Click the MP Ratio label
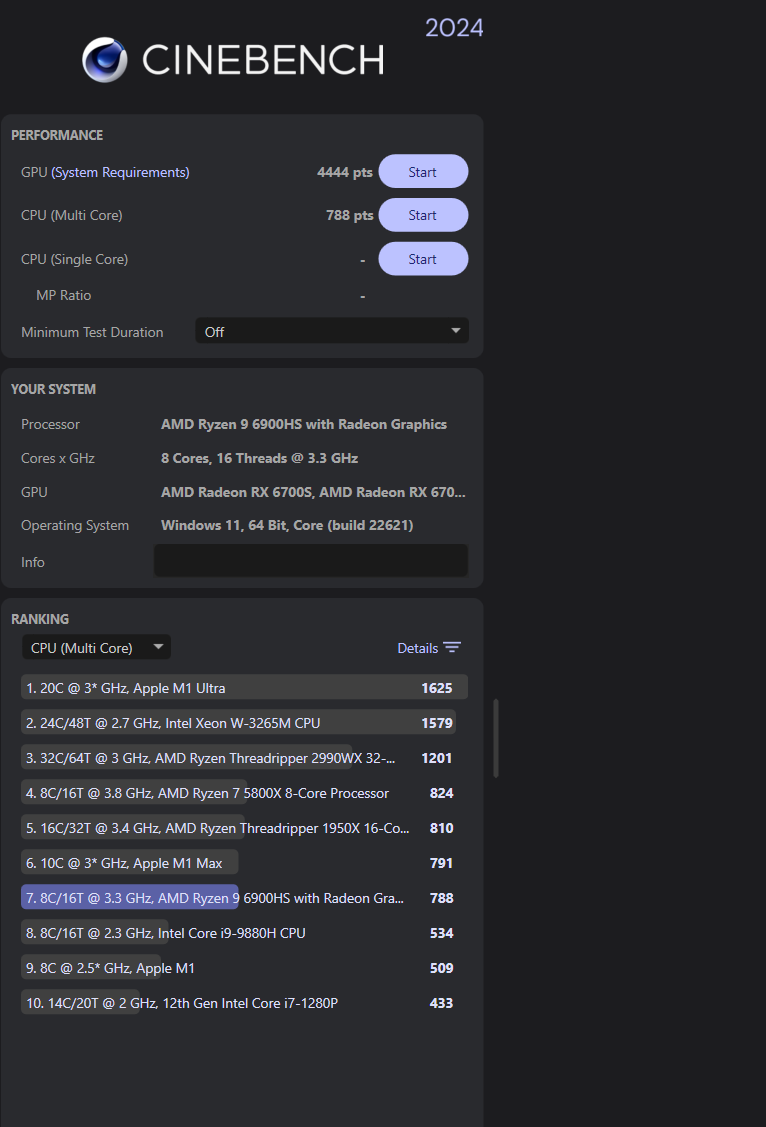The width and height of the screenshot is (766, 1127). pos(63,295)
